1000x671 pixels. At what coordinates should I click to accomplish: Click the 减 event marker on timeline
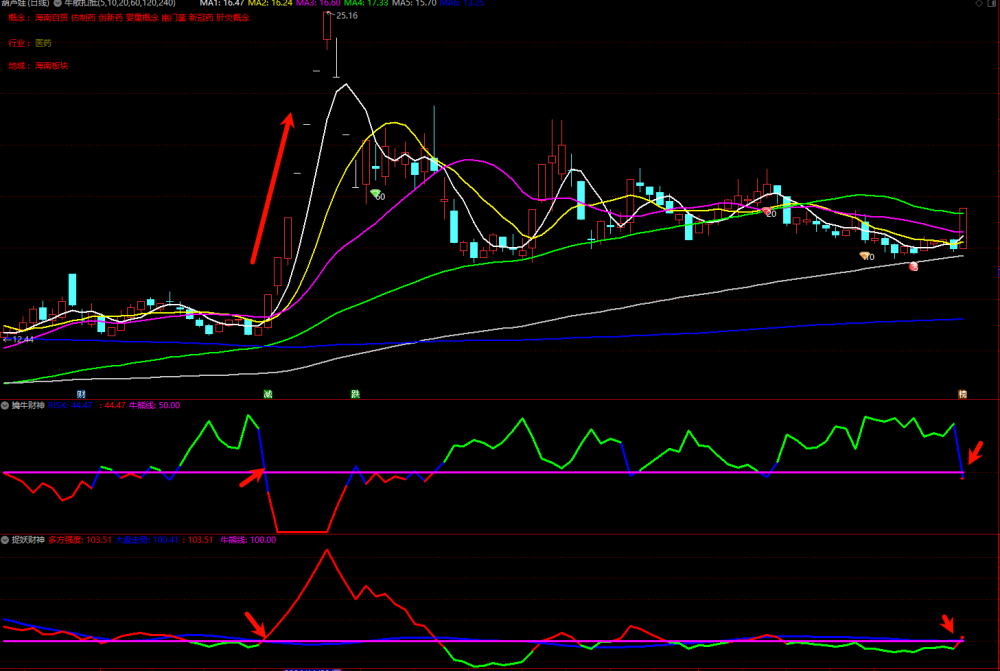268,394
